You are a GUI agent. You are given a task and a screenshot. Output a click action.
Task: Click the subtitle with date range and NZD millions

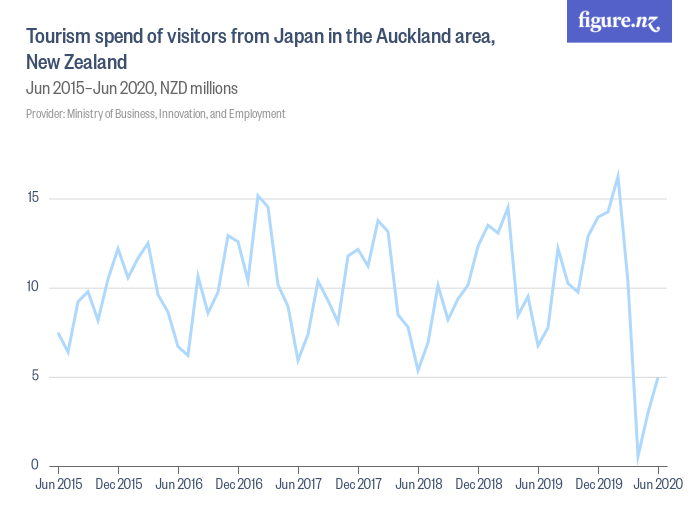(131, 88)
